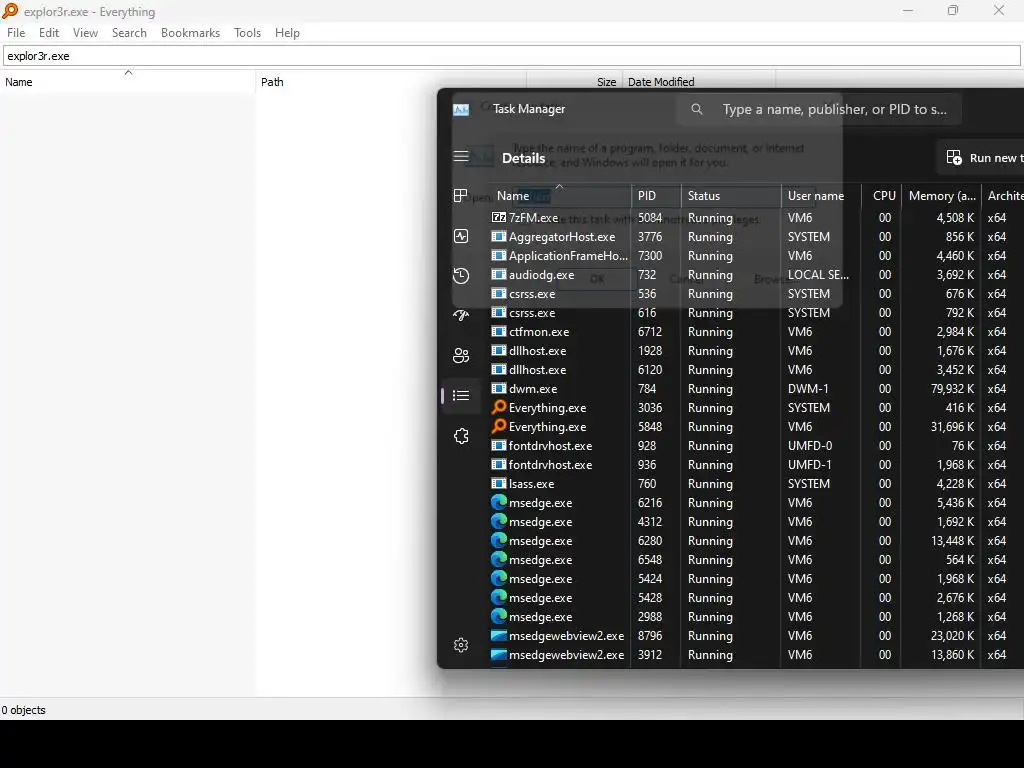Screen dimensions: 1024x768
Task: Click the msedge.exe icon for PID 2988
Action: tap(499, 616)
